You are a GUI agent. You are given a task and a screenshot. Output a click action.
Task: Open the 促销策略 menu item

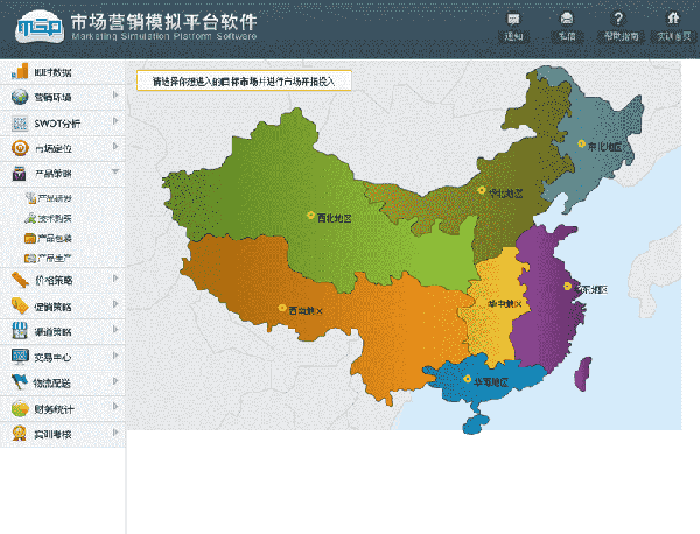coord(53,305)
